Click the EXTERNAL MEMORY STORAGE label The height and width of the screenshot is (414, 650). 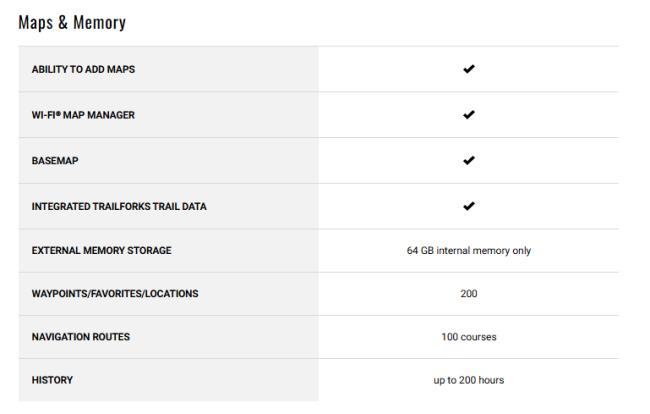pyautogui.click(x=102, y=250)
